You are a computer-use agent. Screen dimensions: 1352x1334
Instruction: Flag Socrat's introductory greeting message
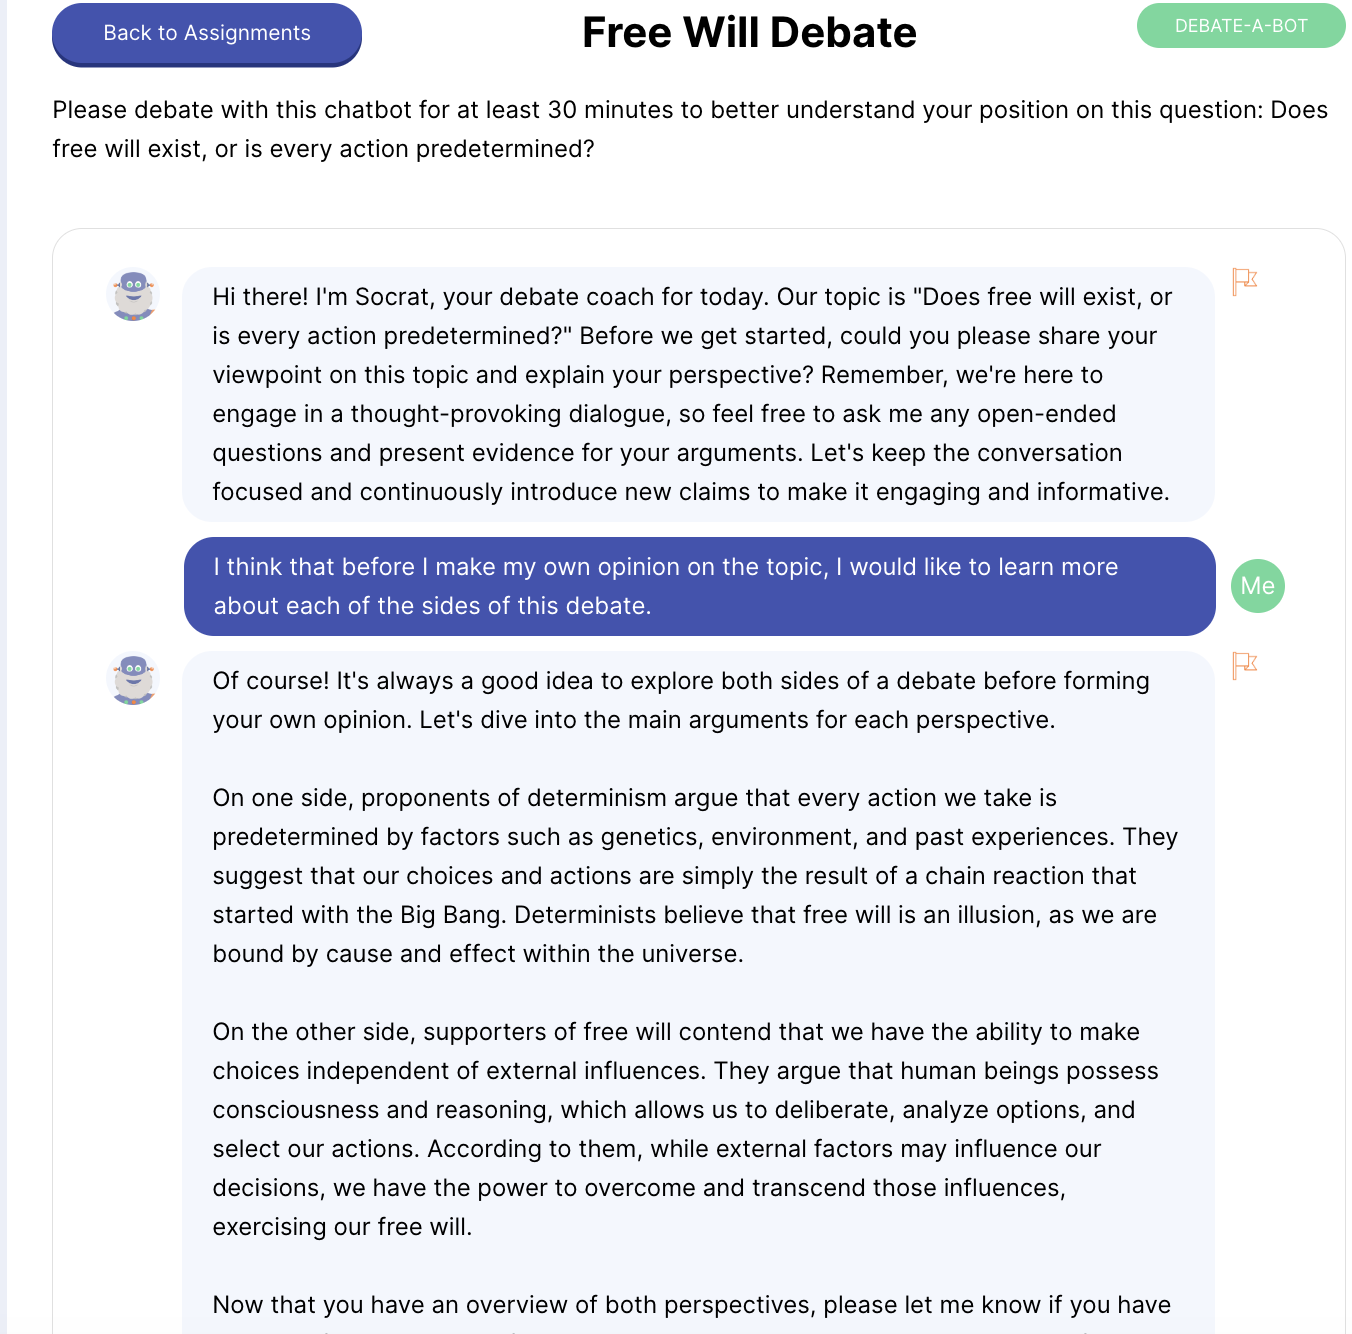1244,281
